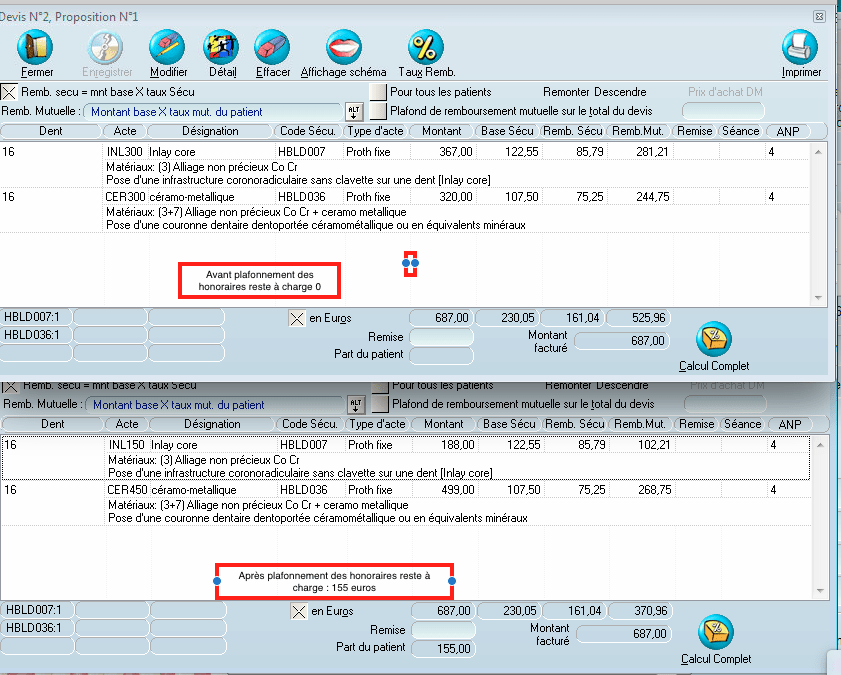Screen dimensions: 841x675
Task: Click the Imprimer printer icon
Action: point(800,48)
